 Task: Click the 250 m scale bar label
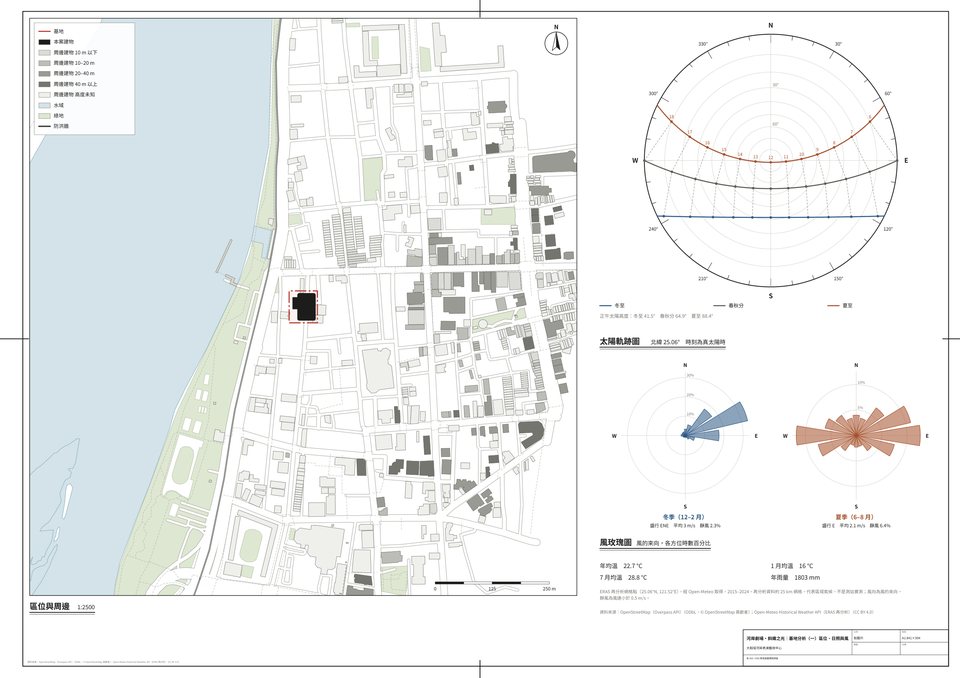[549, 589]
